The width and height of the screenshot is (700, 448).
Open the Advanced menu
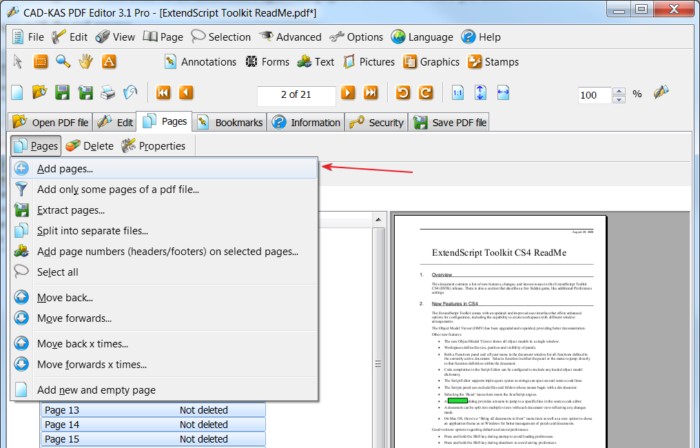coord(290,37)
